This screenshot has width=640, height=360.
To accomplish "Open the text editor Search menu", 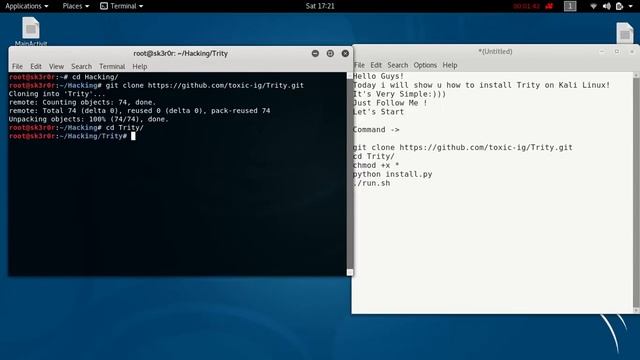I will 398,65.
